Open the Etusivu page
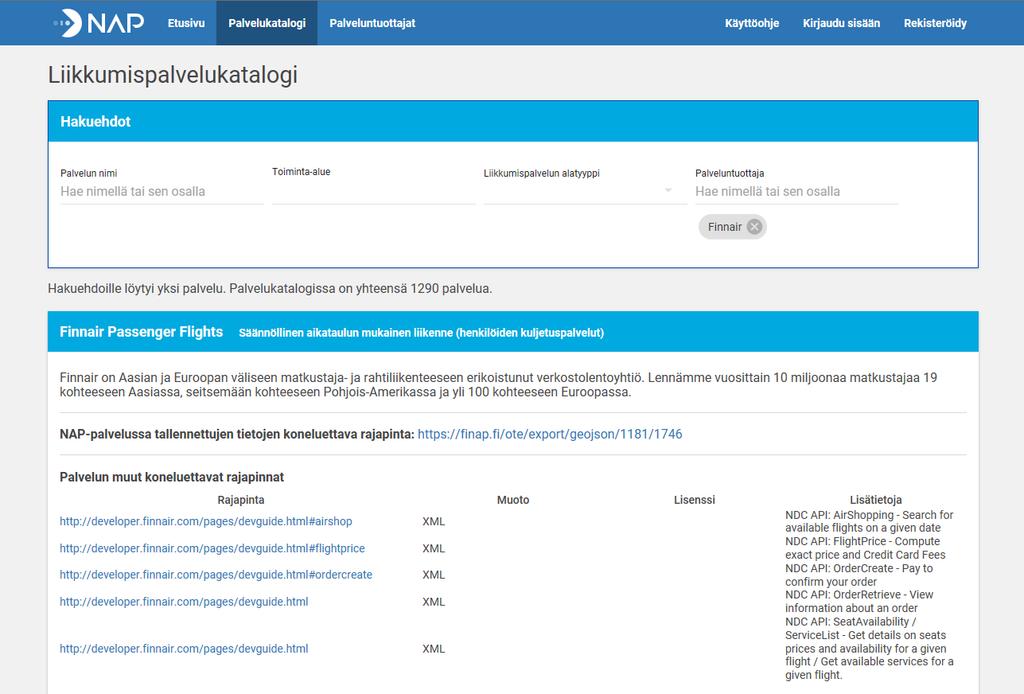Image resolution: width=1024 pixels, height=694 pixels. click(x=186, y=23)
